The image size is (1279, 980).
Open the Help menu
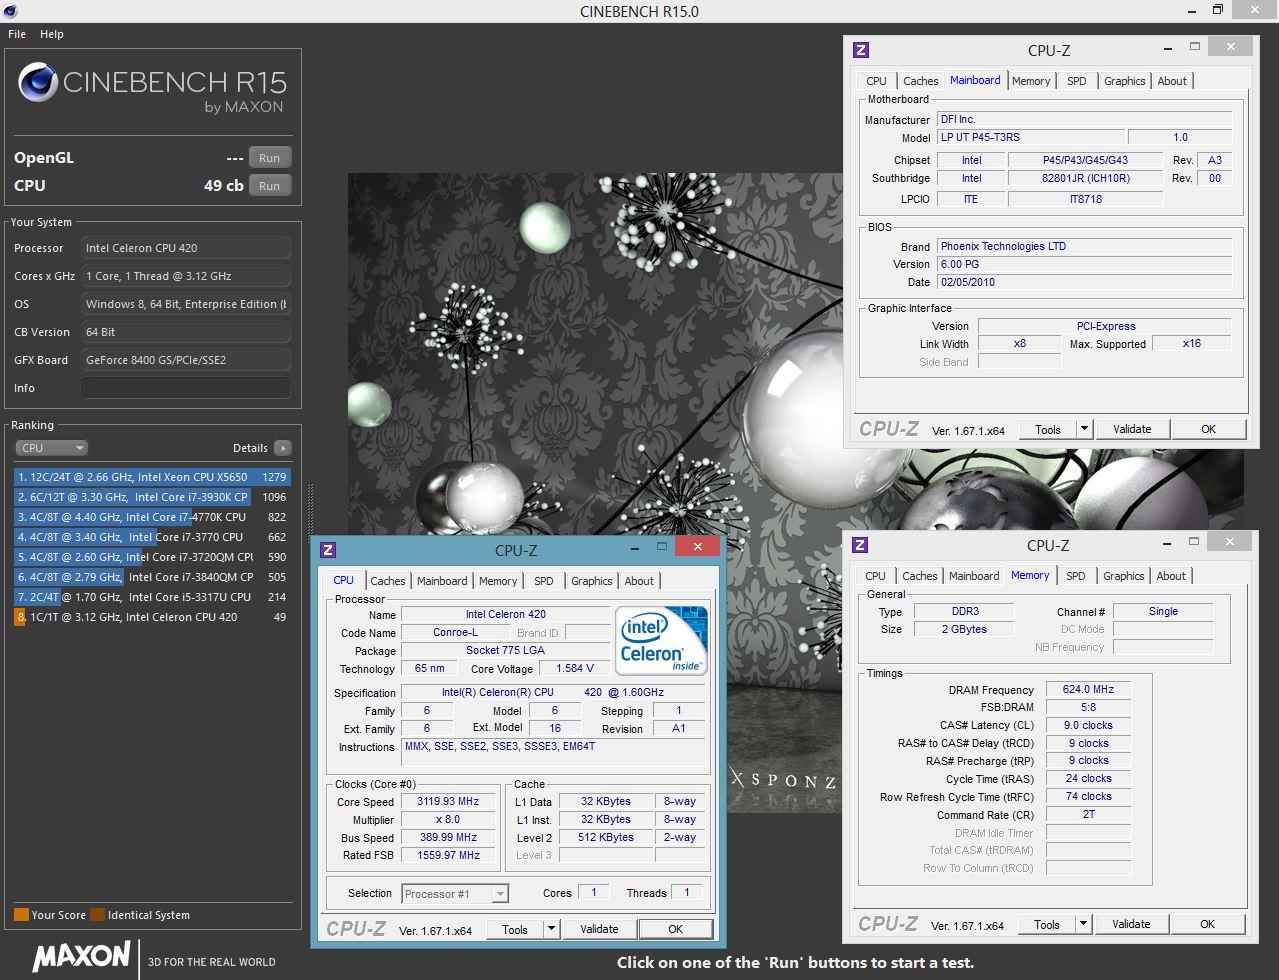tap(52, 34)
